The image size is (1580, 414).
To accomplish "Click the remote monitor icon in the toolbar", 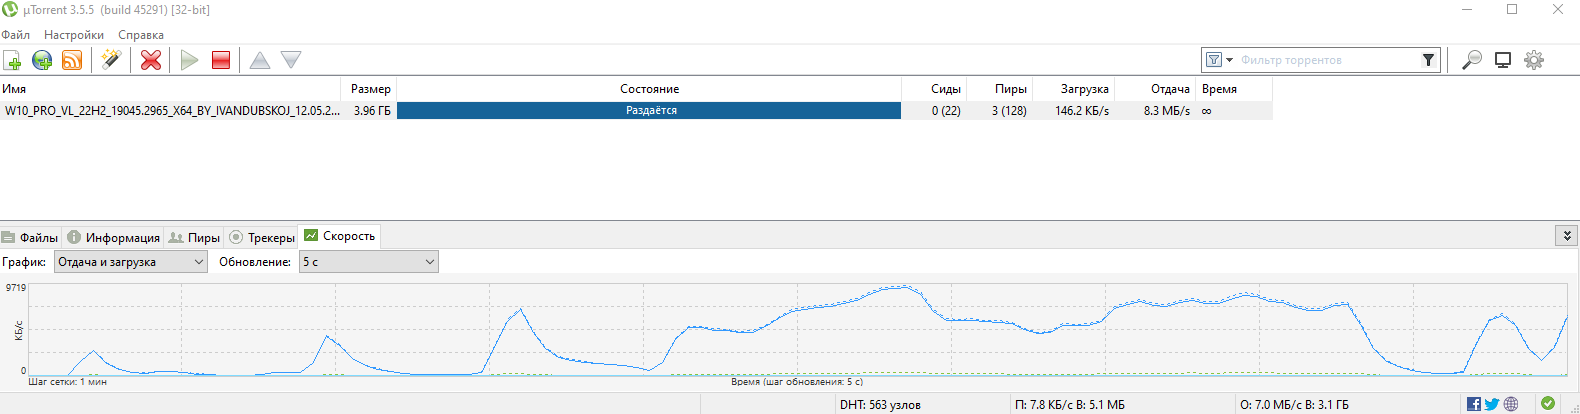I will click(1502, 60).
